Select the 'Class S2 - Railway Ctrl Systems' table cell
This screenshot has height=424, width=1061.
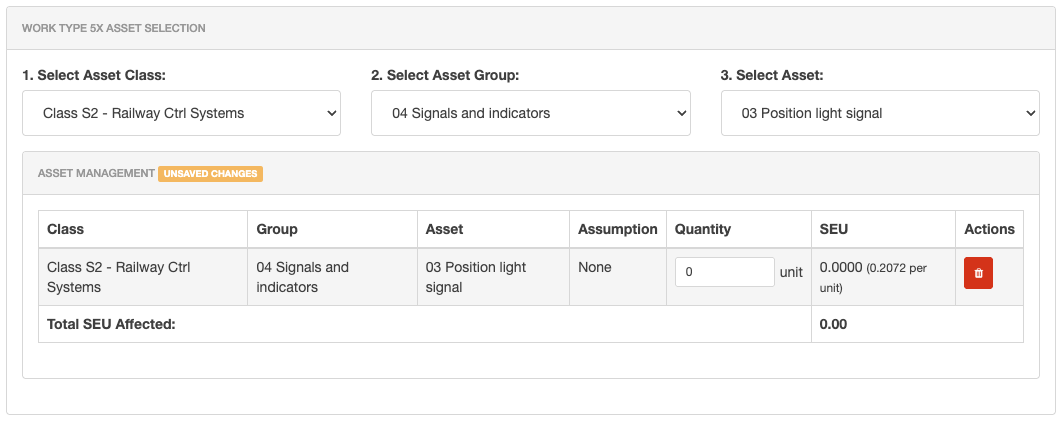143,277
